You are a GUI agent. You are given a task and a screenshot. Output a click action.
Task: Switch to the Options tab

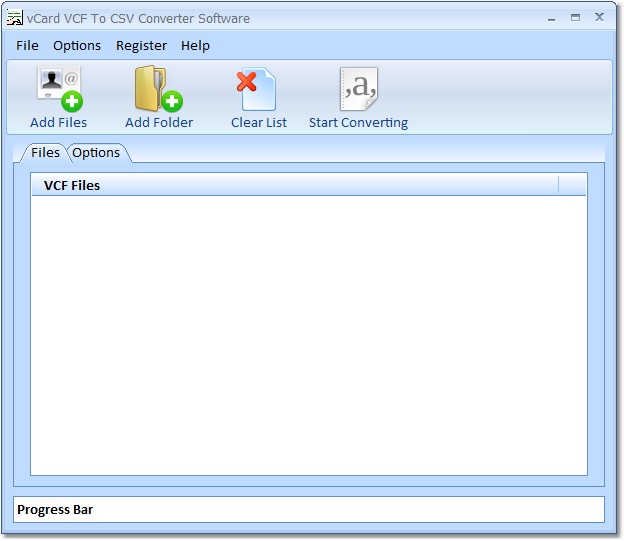(x=96, y=153)
